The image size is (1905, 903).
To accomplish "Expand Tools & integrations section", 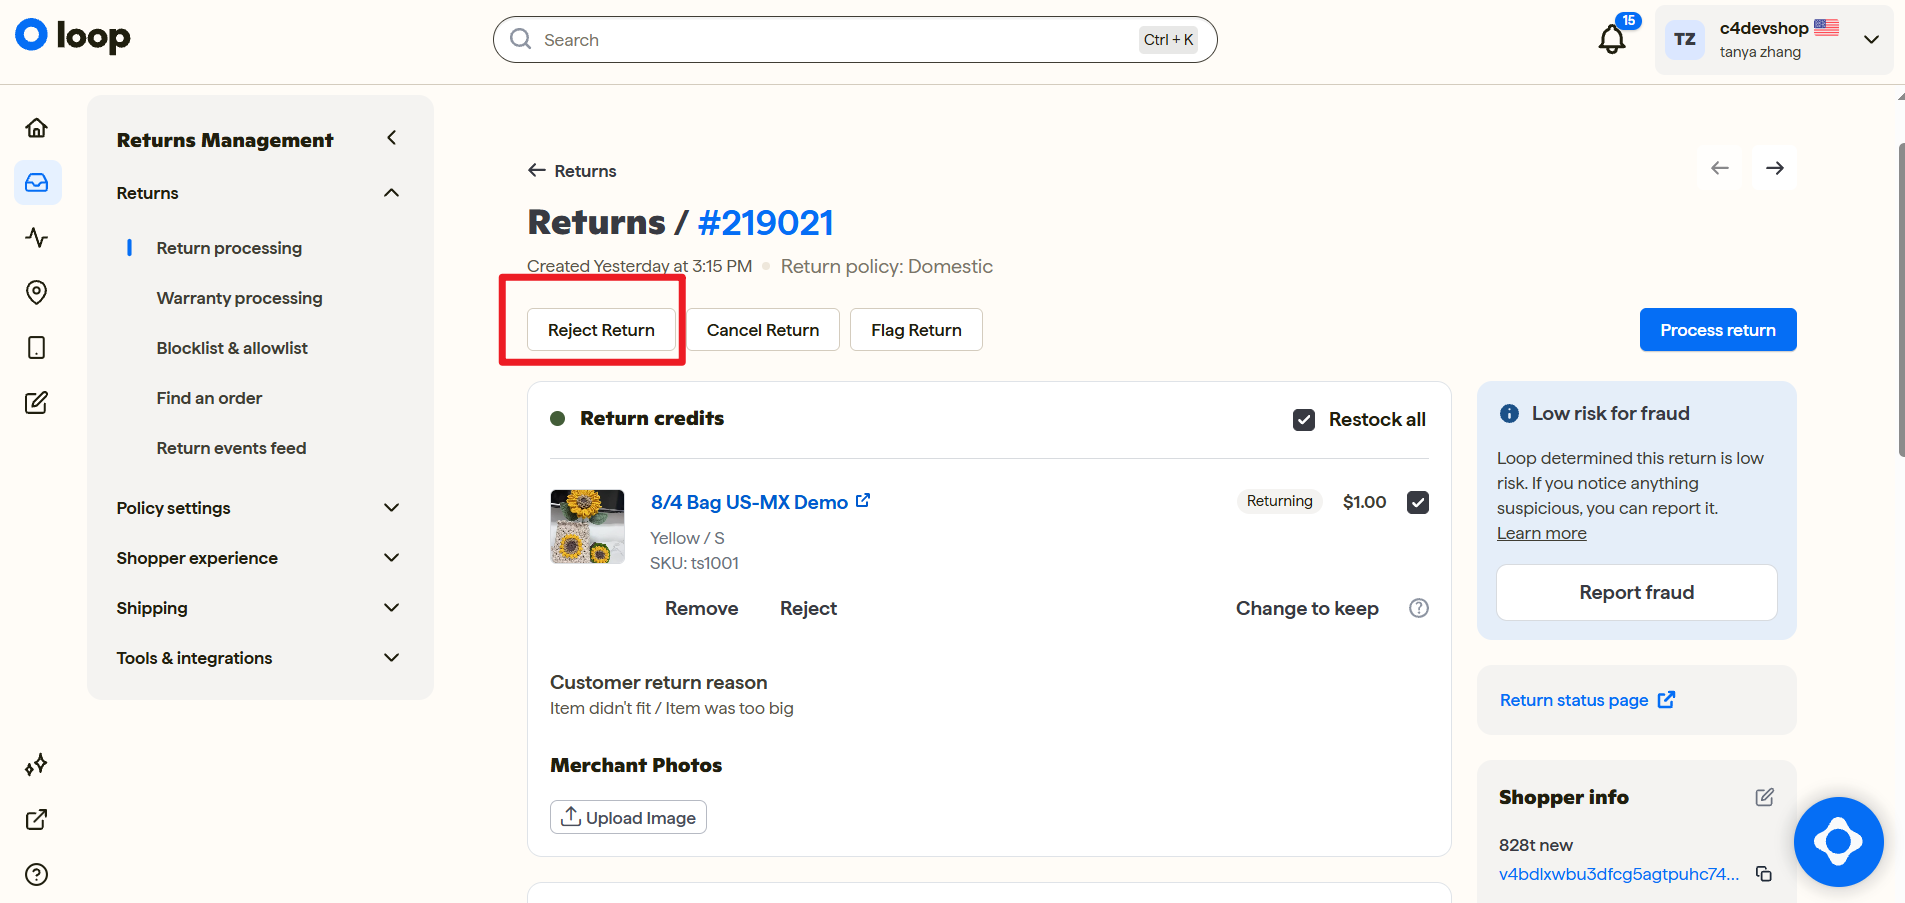I will pos(392,658).
